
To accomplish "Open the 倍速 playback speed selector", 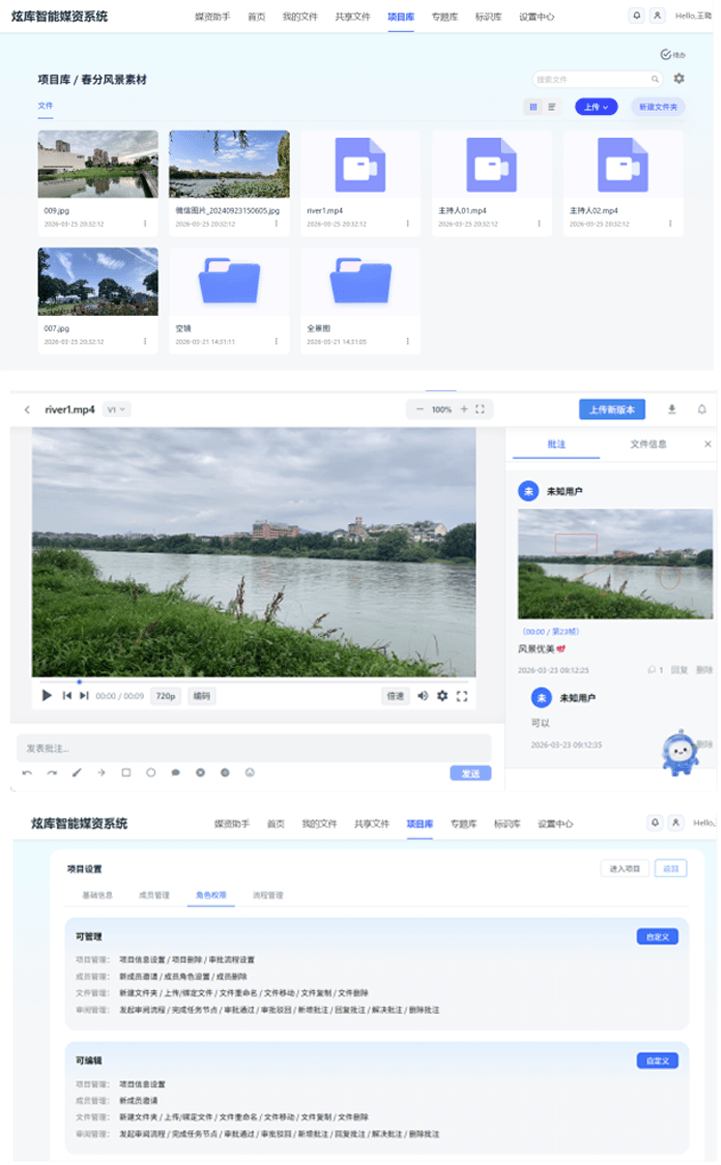I will (395, 696).
